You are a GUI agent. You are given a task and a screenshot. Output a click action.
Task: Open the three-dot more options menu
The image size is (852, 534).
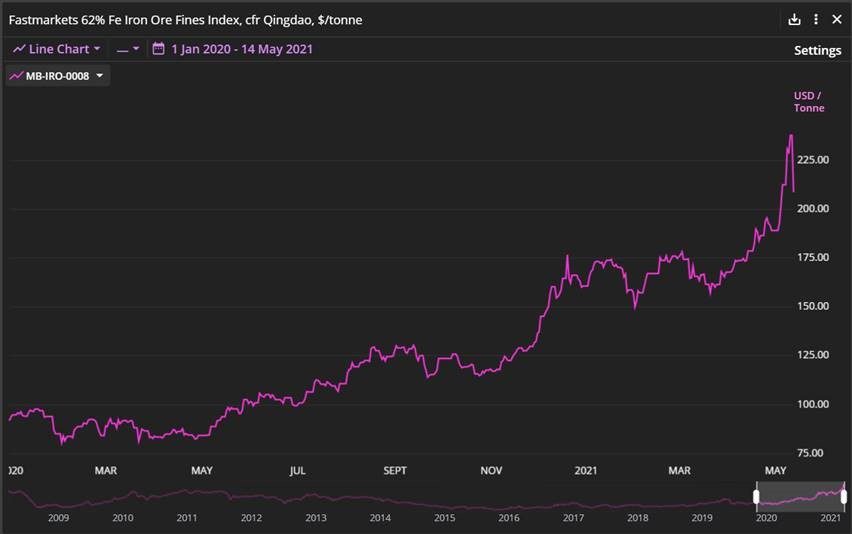(816, 19)
